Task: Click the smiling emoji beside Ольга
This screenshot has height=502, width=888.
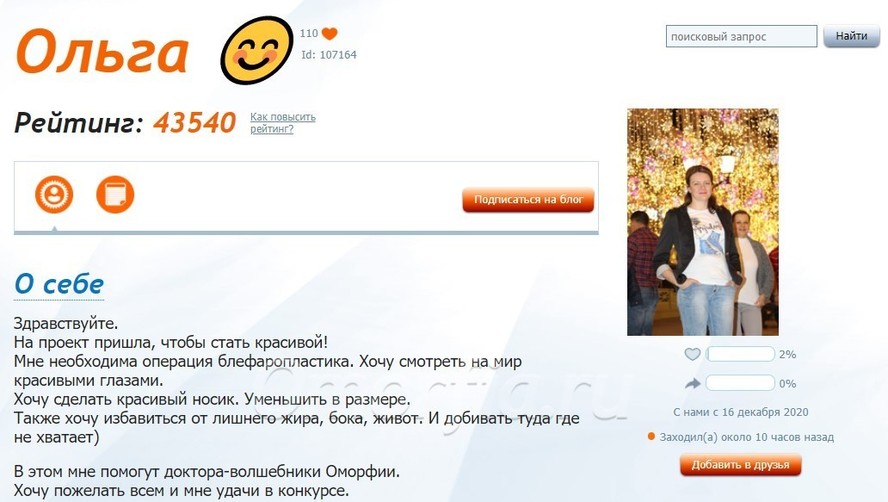Action: pos(257,50)
